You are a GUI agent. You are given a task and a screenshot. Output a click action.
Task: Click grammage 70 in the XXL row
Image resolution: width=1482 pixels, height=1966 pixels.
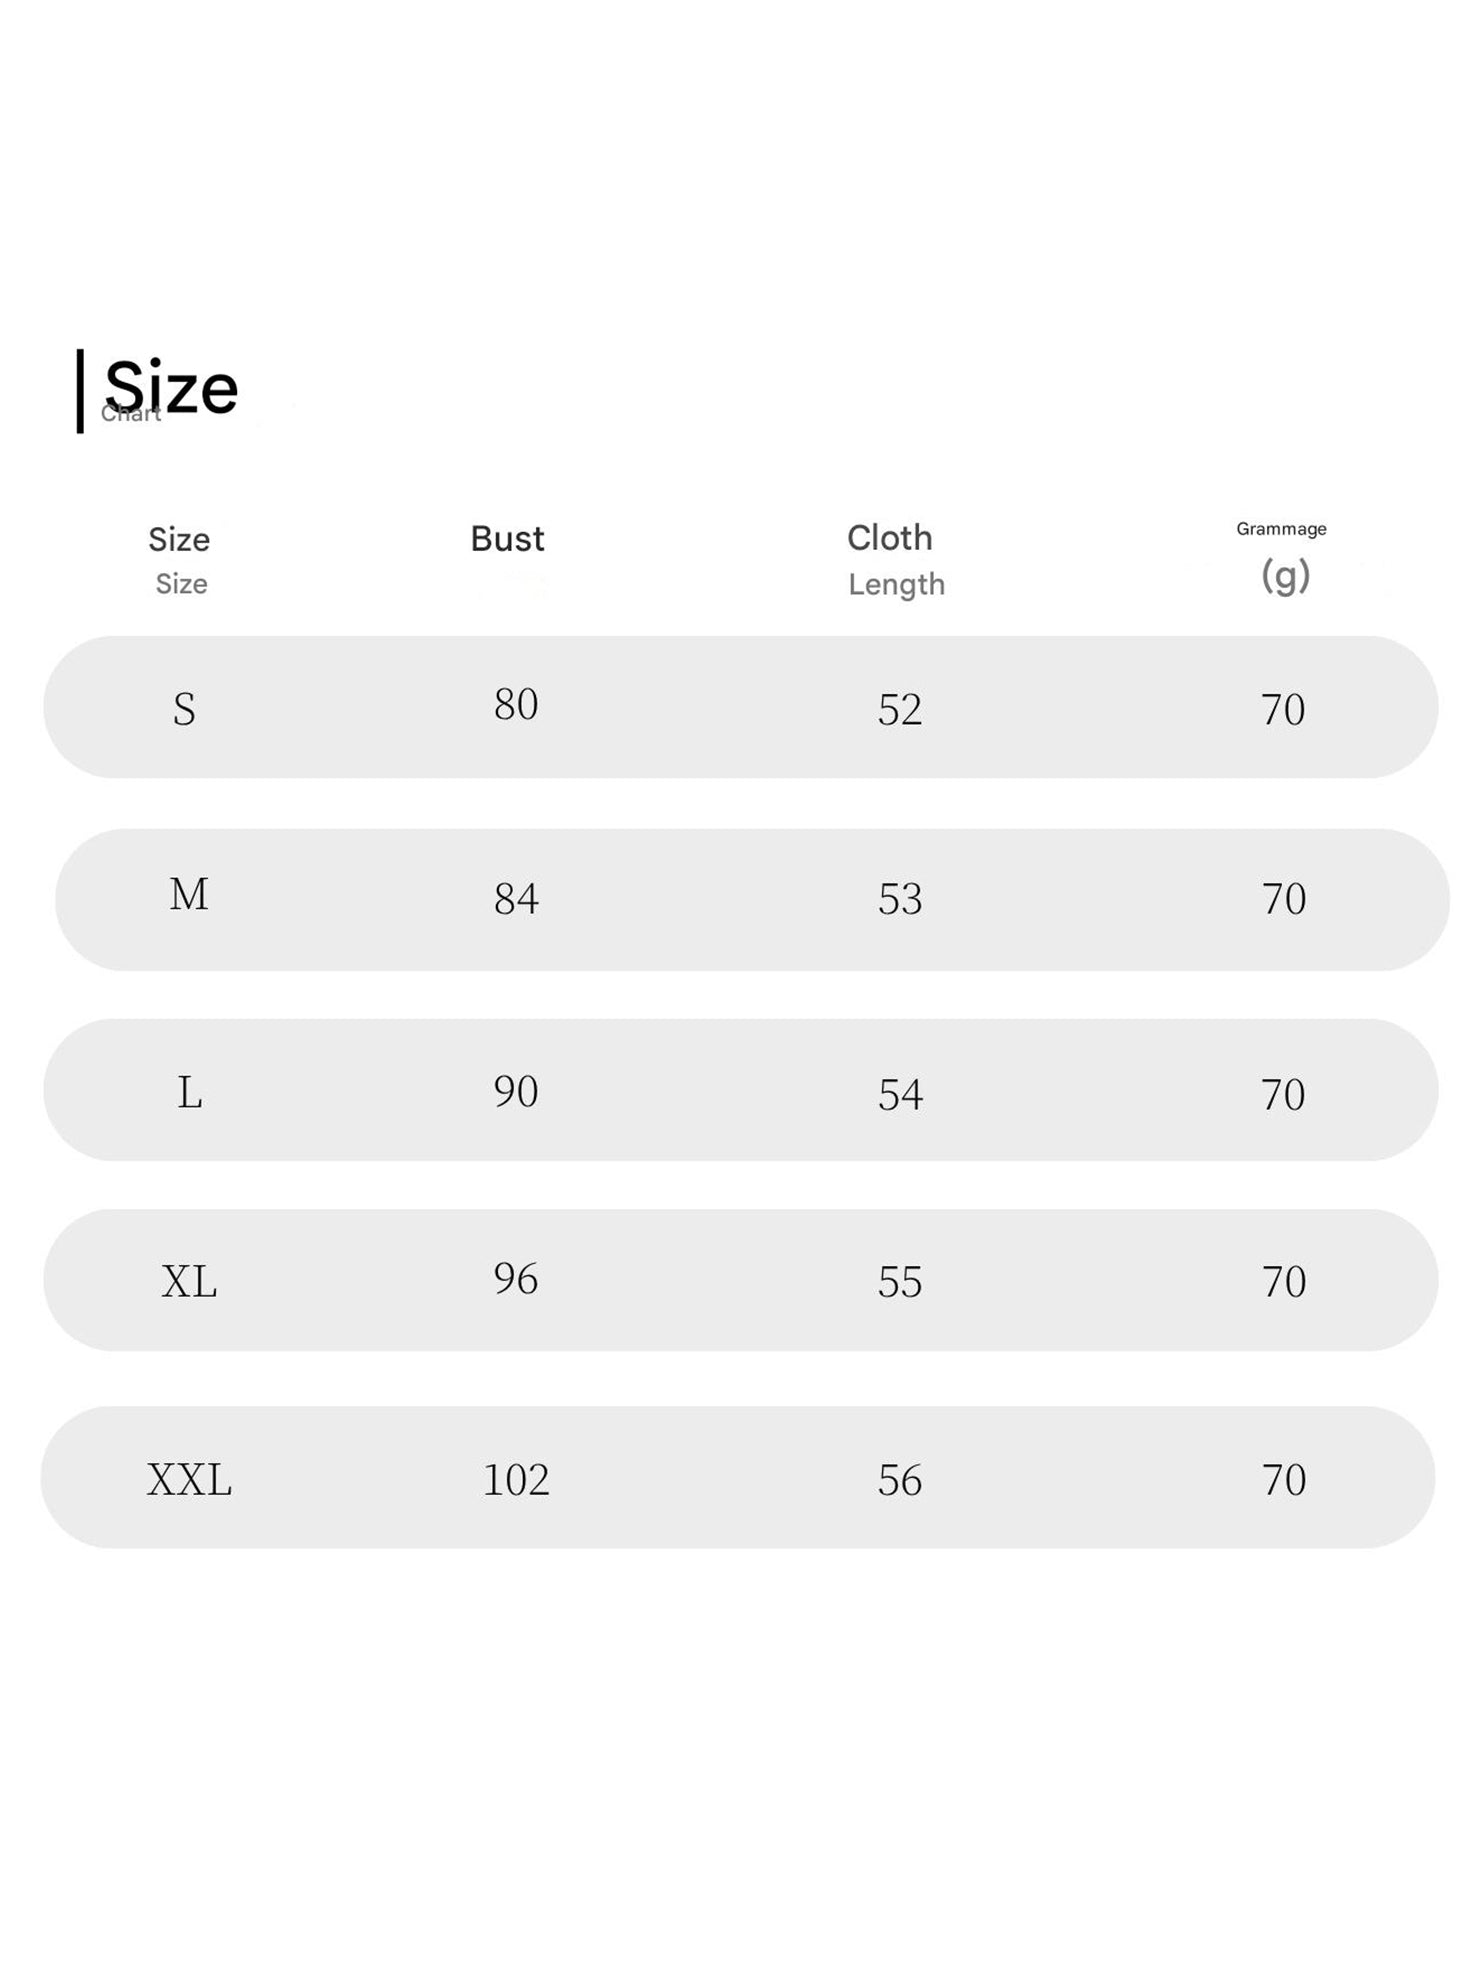click(x=1284, y=1480)
